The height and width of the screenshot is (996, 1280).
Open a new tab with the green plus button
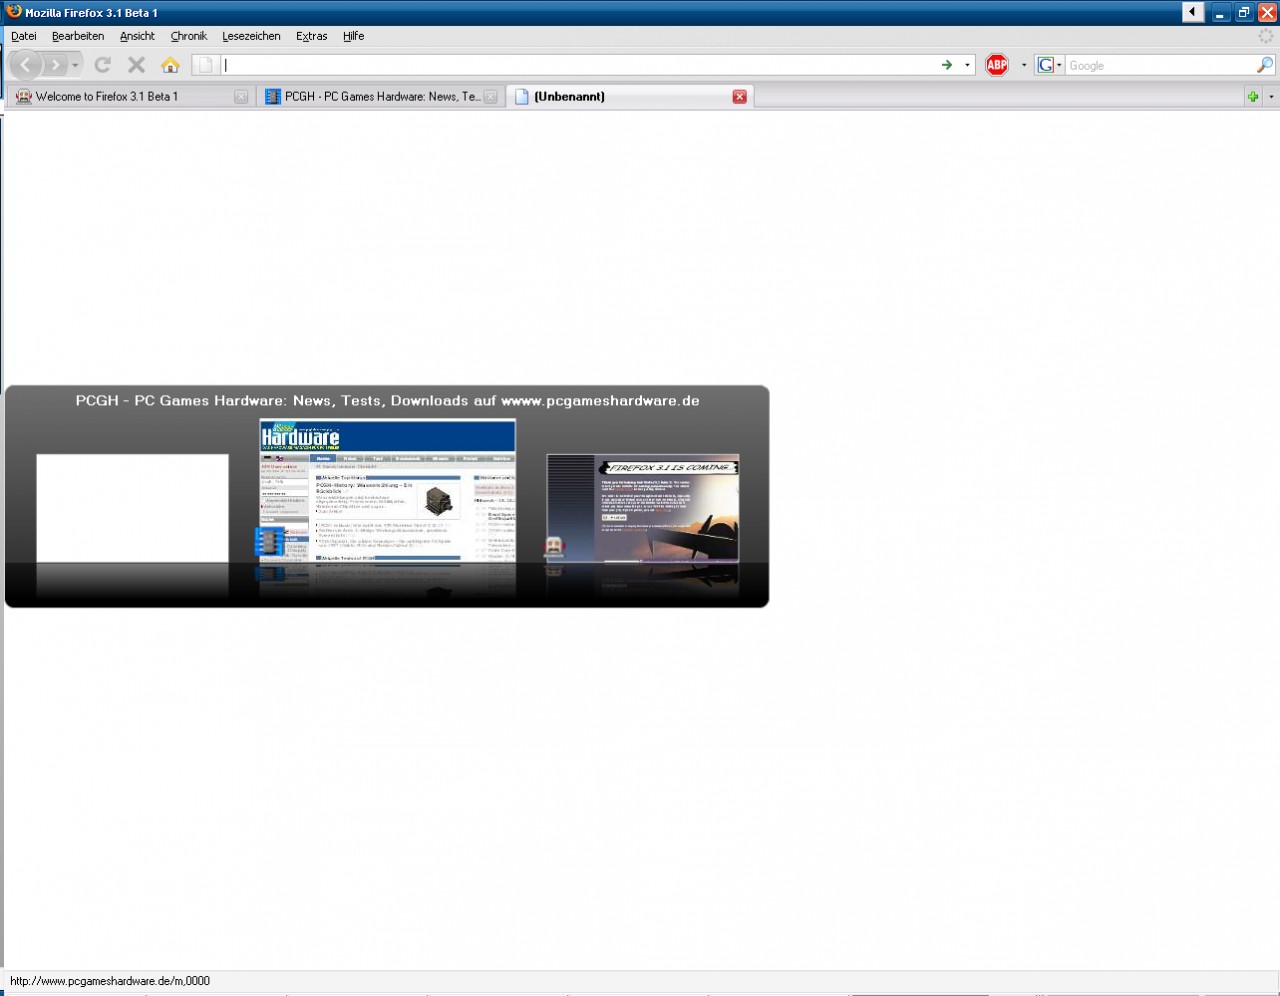1253,97
